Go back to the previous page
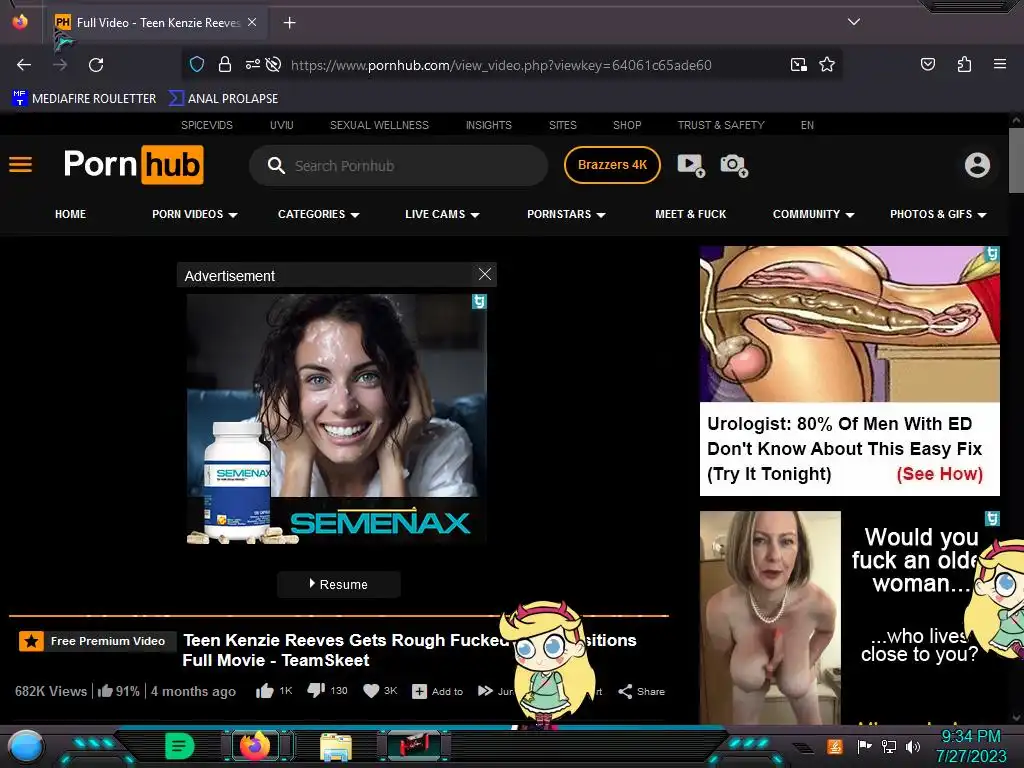The image size is (1024, 768). (x=24, y=65)
